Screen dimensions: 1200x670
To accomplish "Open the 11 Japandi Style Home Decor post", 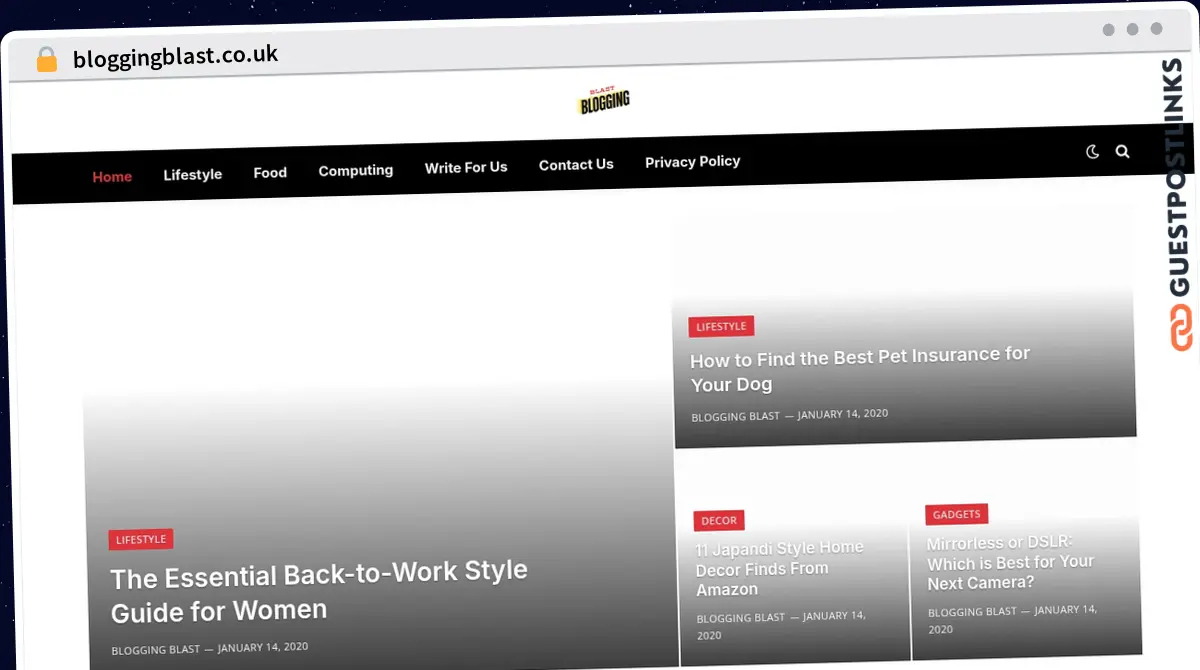I will pos(779,568).
